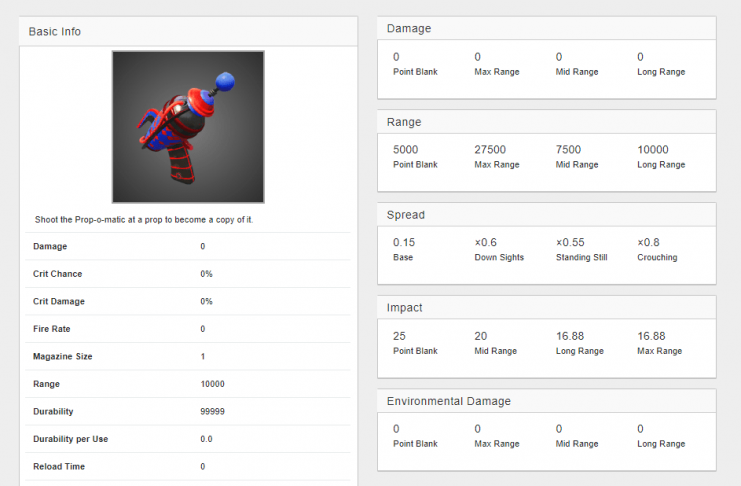
Task: Click the Magazine Size value 1
Action: tap(203, 356)
